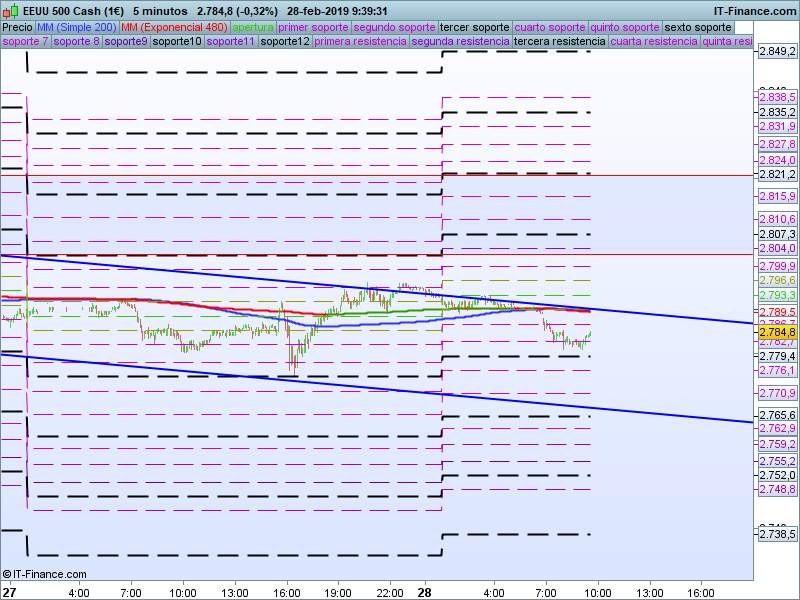800x600 pixels.
Task: Open the IT-Finance.com copyright link at bottom
Action: (x=44, y=574)
